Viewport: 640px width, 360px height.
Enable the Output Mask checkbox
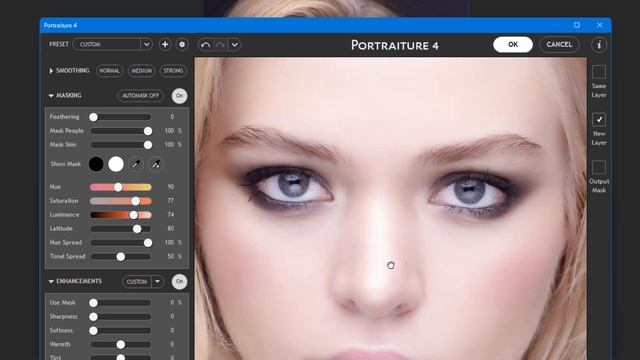pos(599,167)
